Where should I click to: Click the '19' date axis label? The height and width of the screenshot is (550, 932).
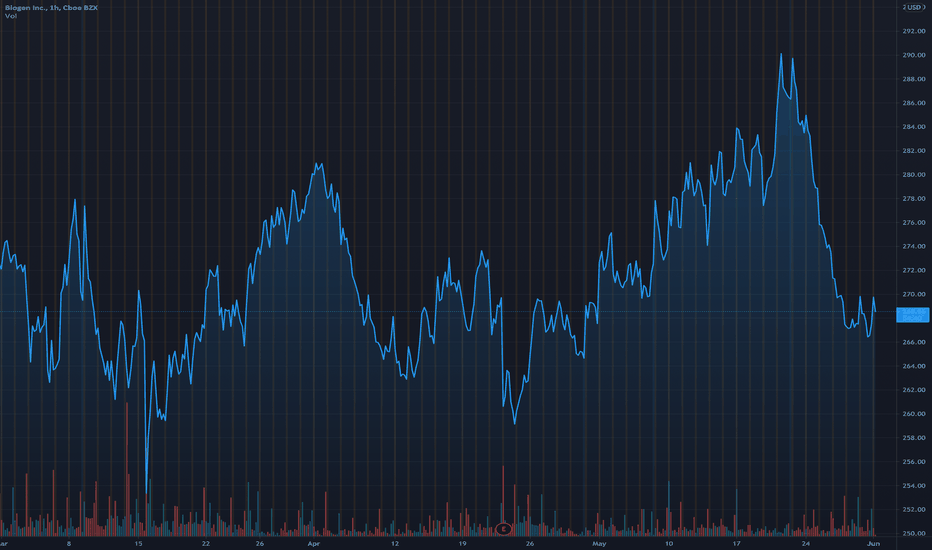point(462,543)
